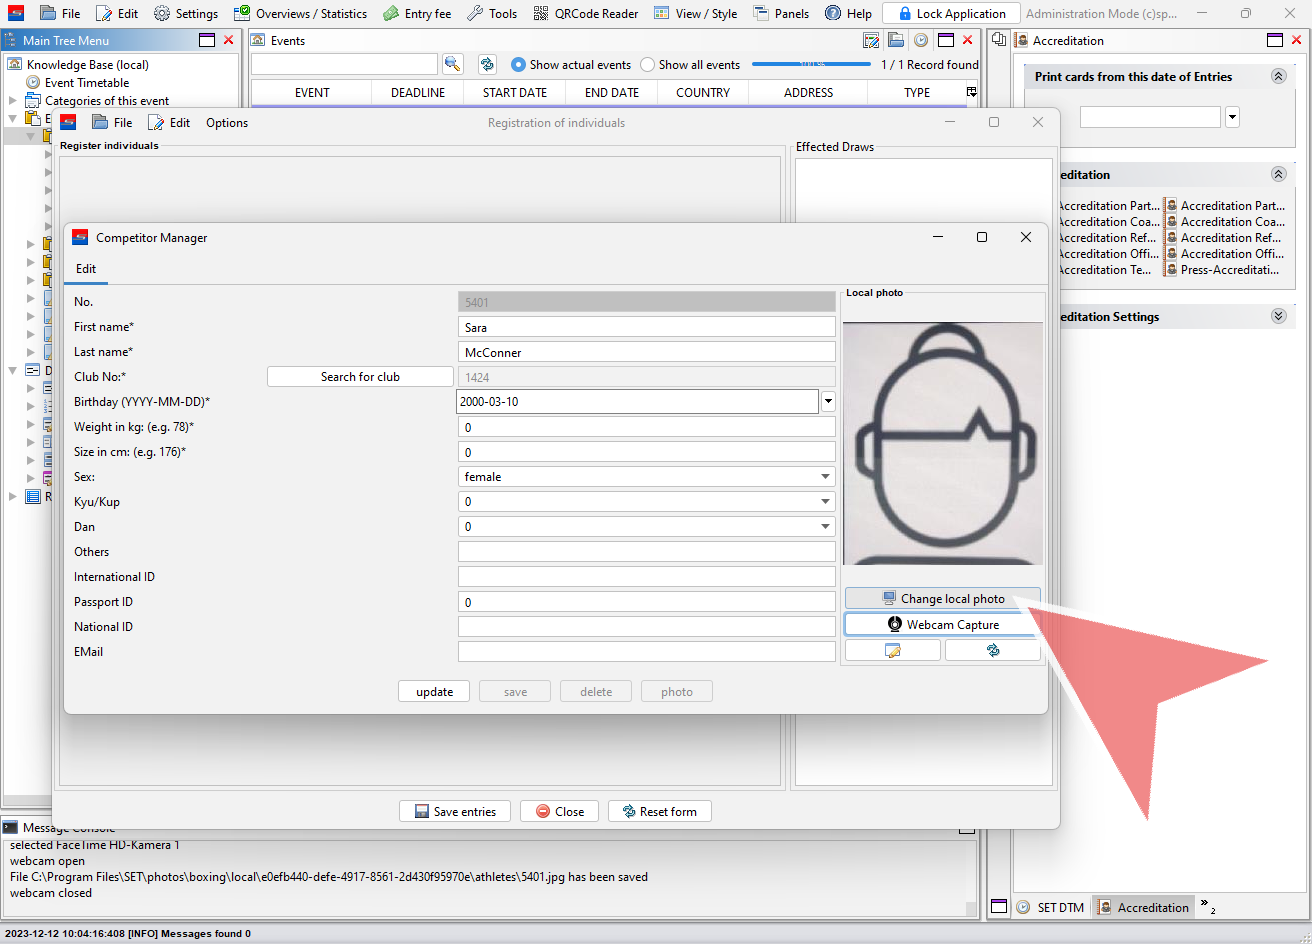Expand the Accreditation Settings section
Viewport: 1312px width, 945px height.
pyautogui.click(x=1278, y=316)
